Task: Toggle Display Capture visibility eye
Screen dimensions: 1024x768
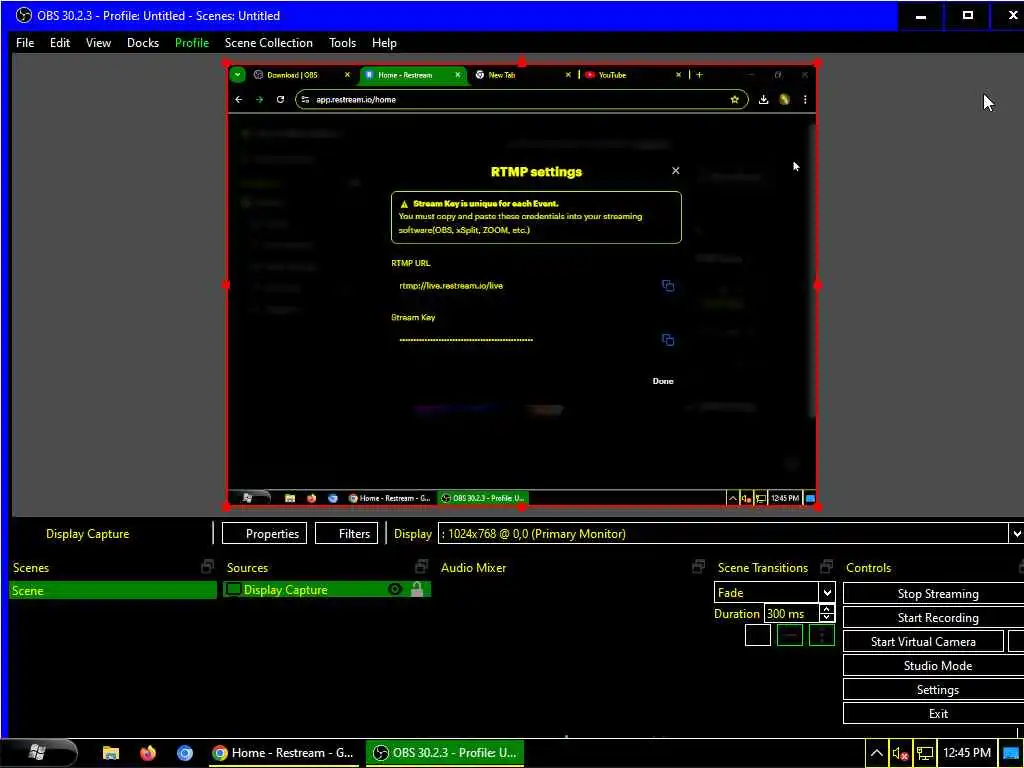Action: [x=394, y=589]
